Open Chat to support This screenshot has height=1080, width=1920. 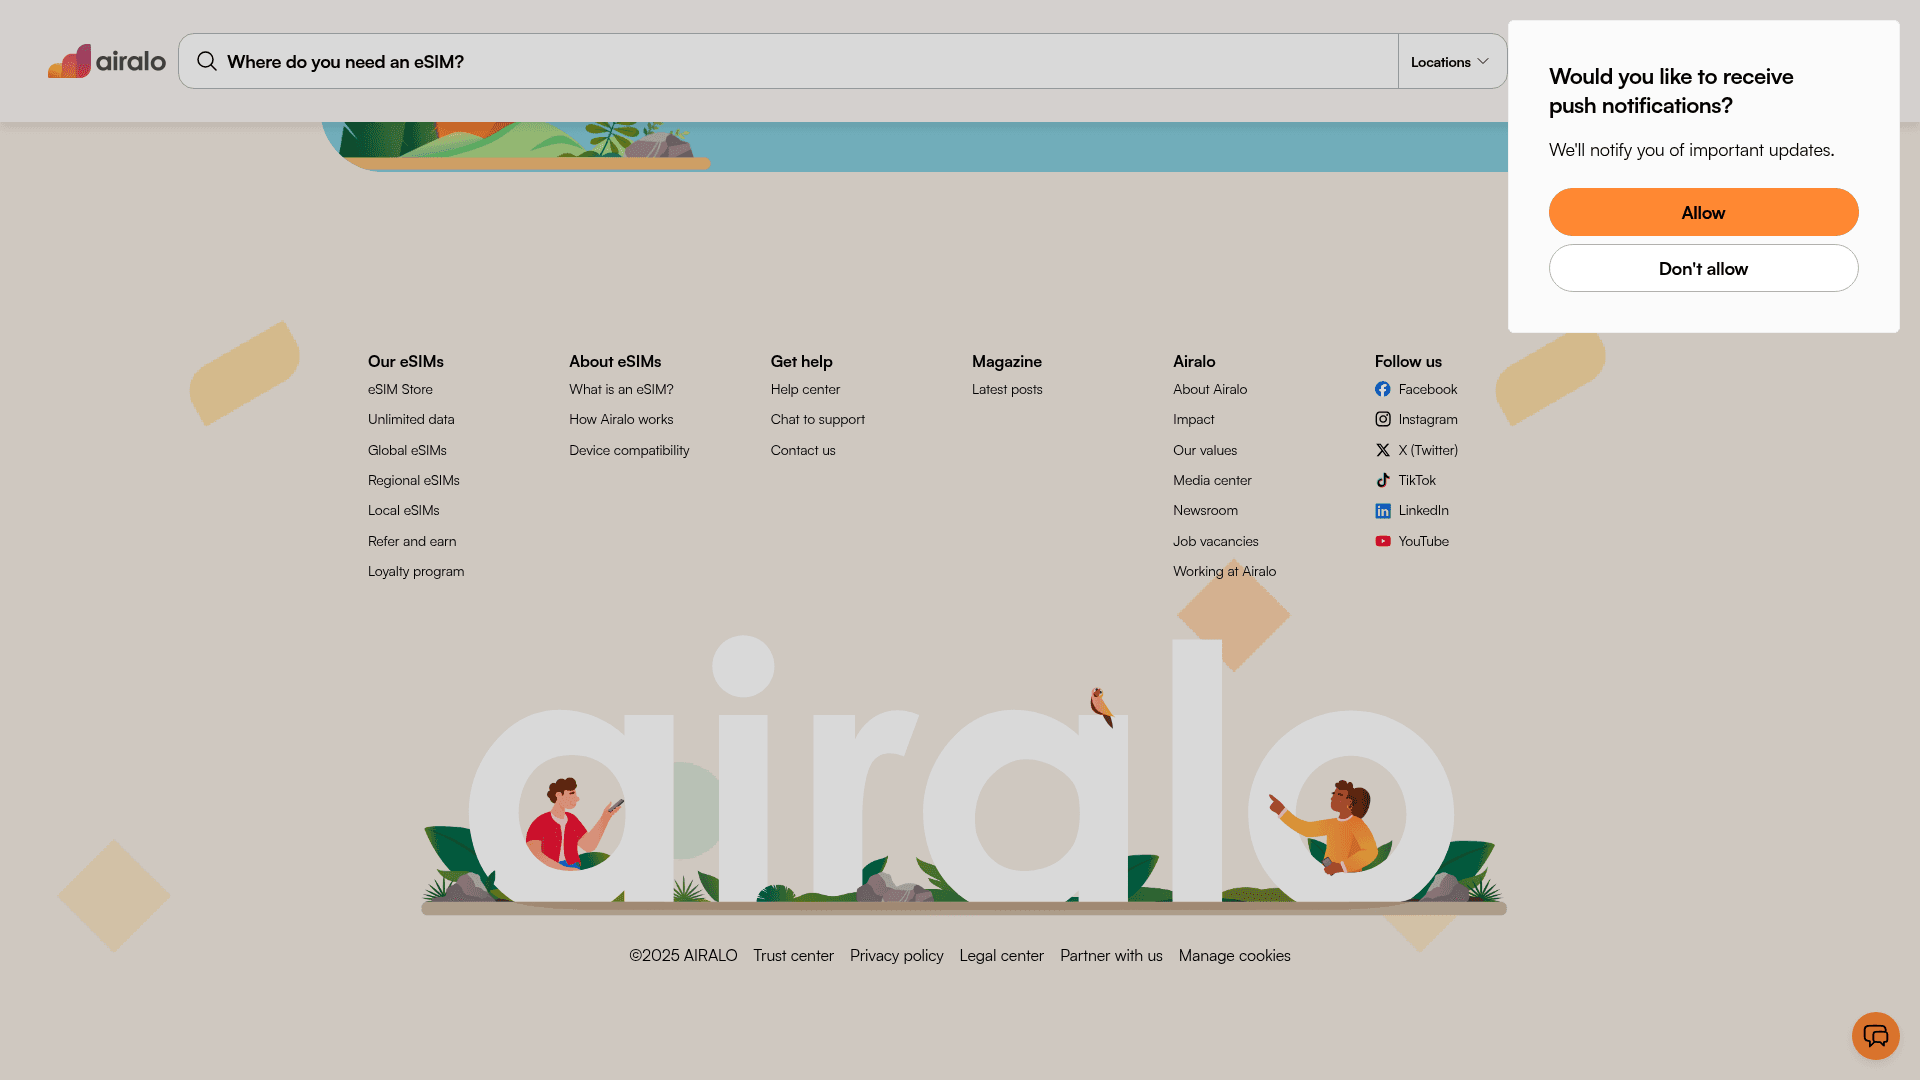(817, 419)
